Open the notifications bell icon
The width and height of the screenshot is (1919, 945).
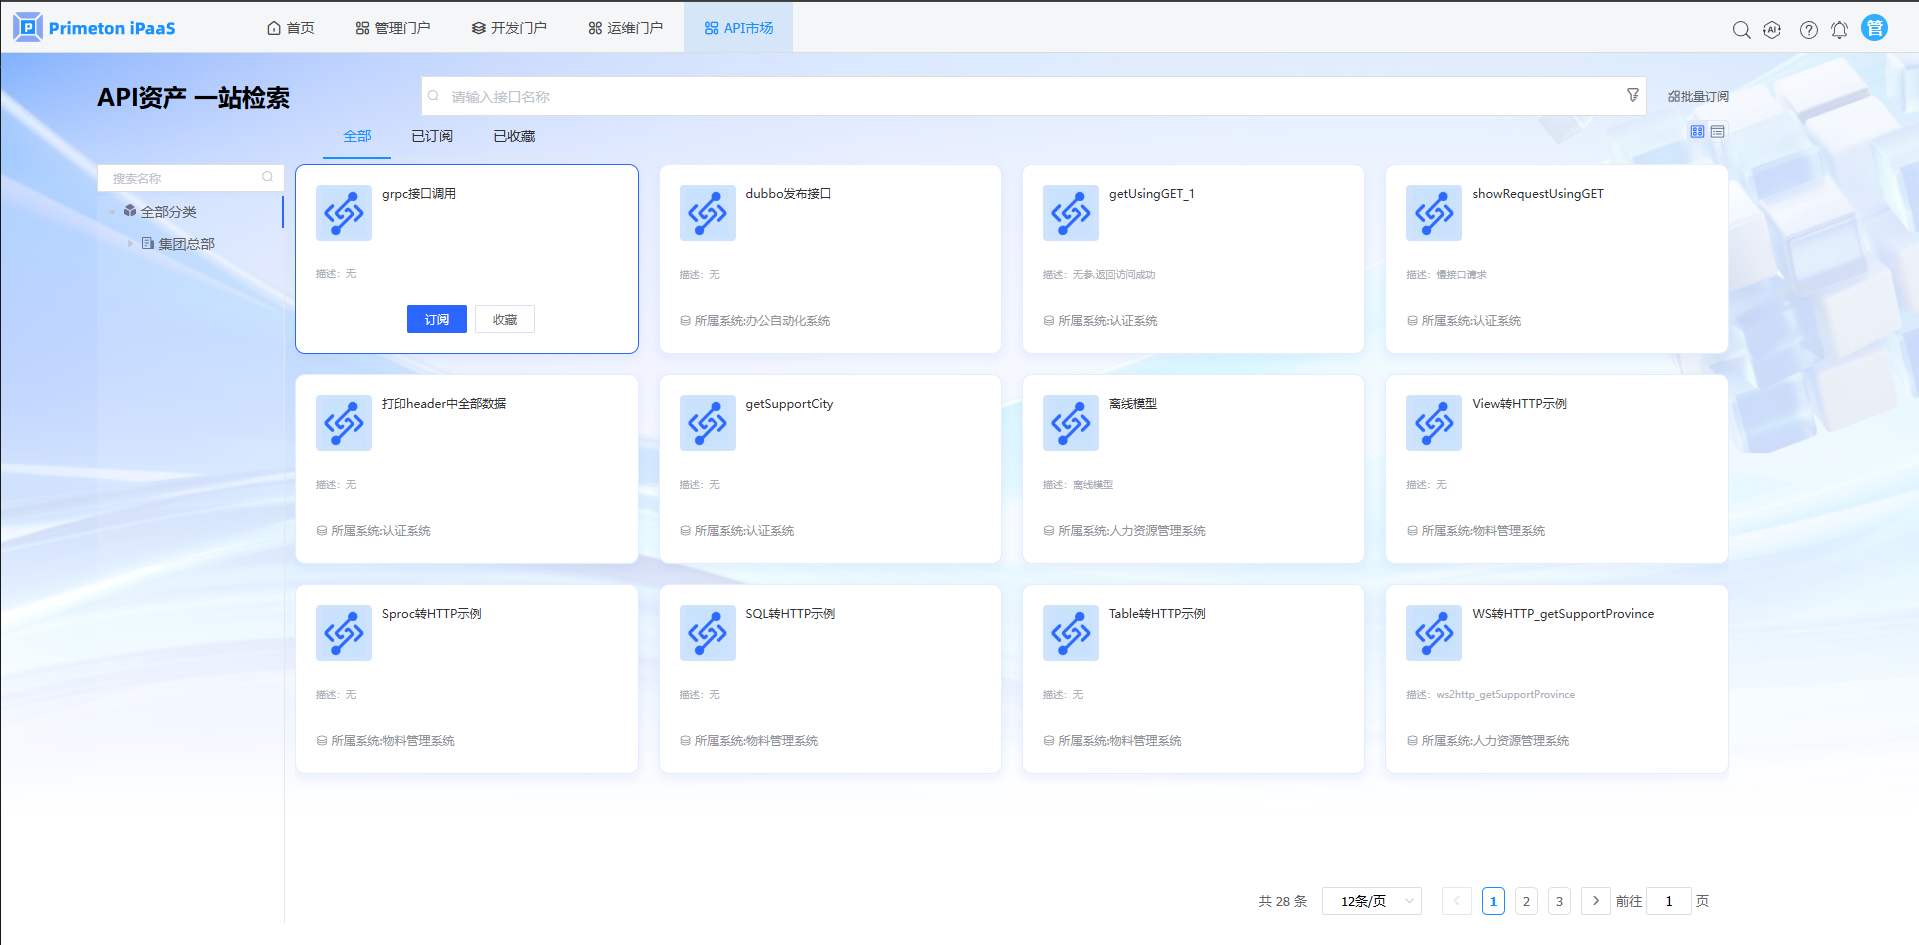pyautogui.click(x=1839, y=30)
